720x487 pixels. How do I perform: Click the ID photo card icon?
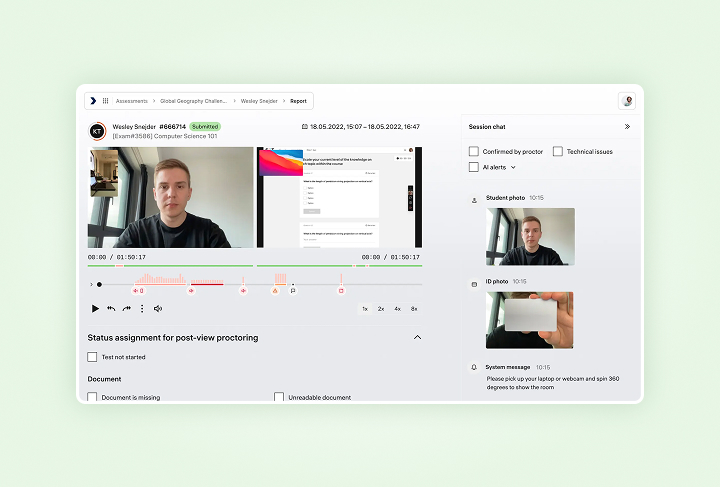pyautogui.click(x=474, y=285)
